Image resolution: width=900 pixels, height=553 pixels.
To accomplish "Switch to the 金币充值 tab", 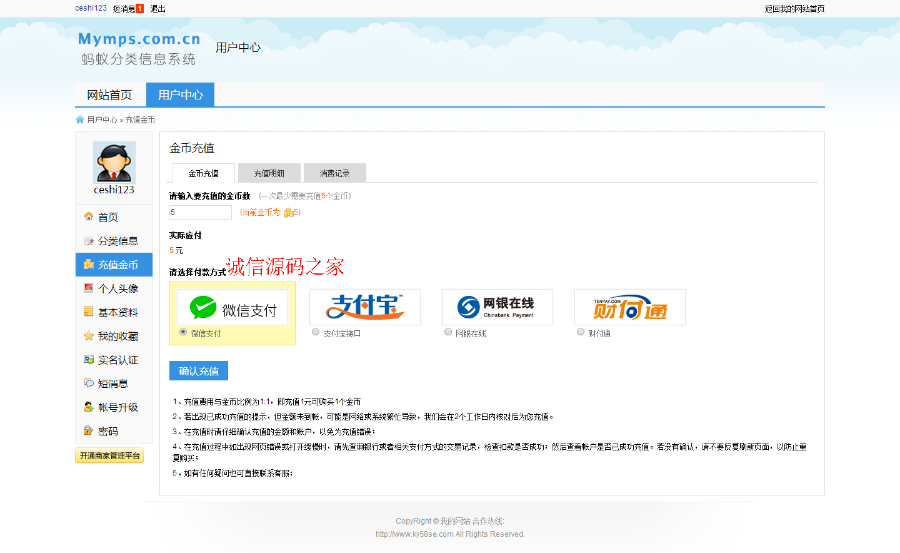I will pos(203,173).
